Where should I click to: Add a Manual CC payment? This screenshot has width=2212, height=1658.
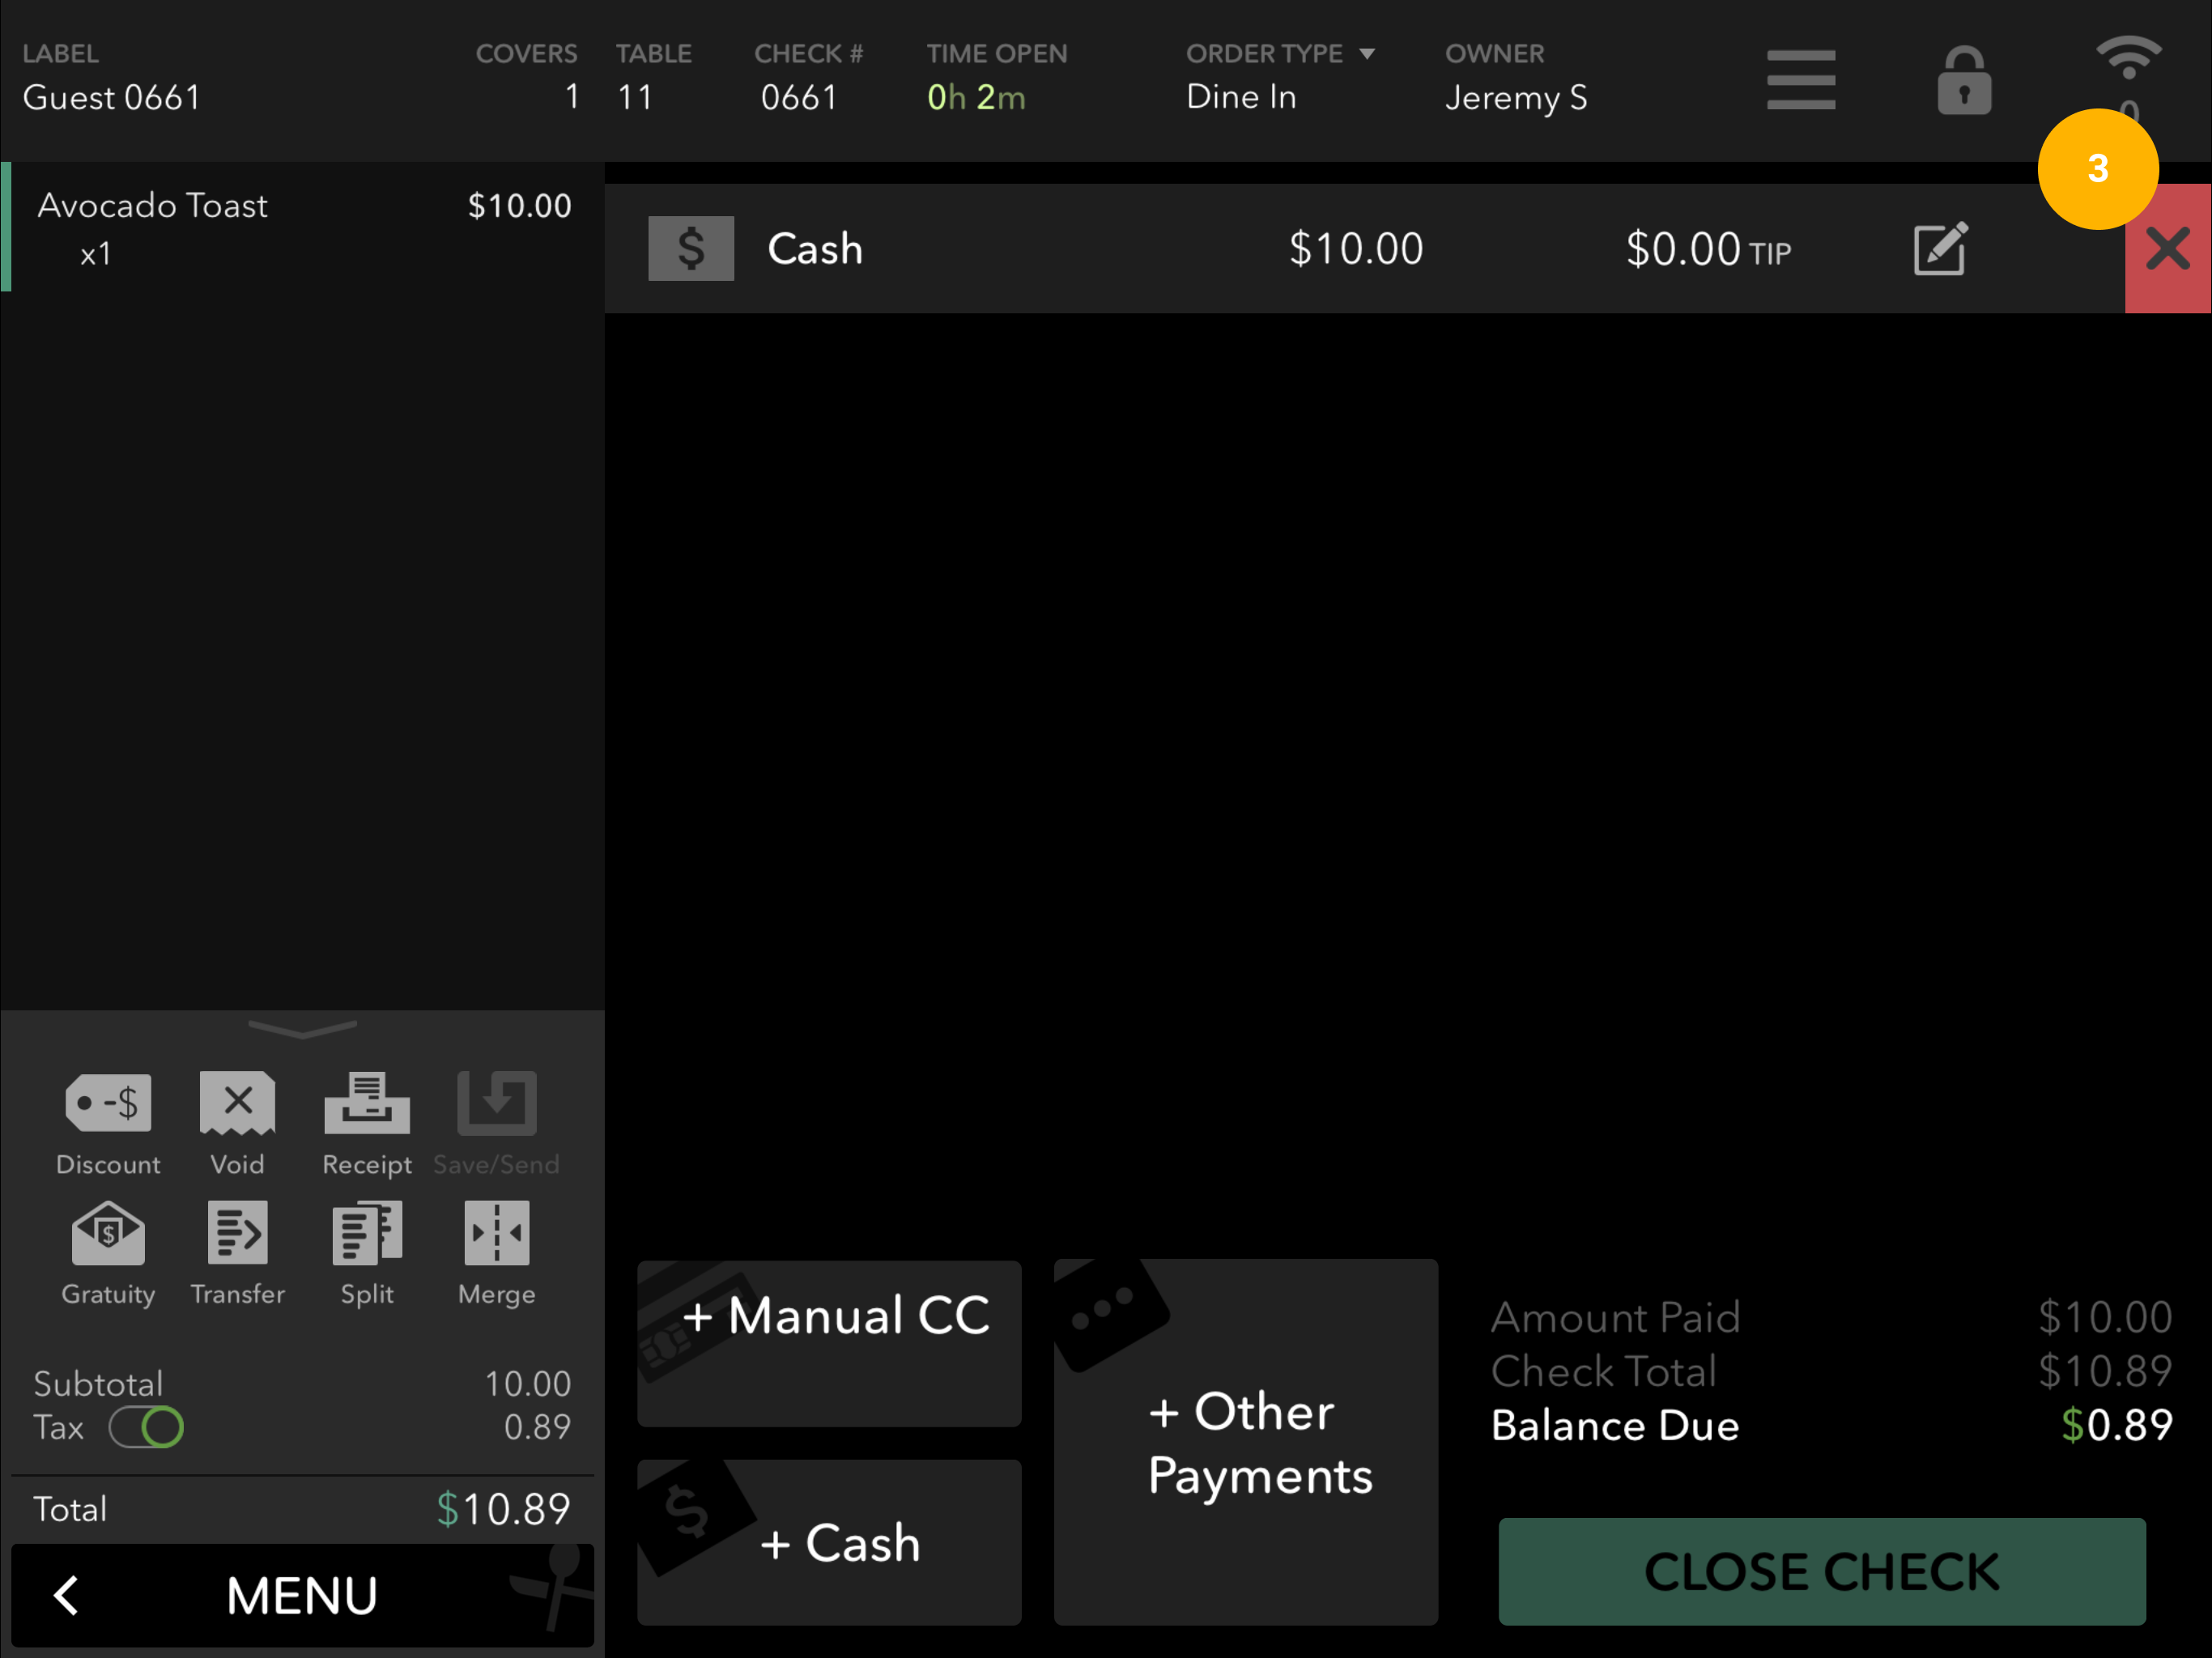(829, 1343)
